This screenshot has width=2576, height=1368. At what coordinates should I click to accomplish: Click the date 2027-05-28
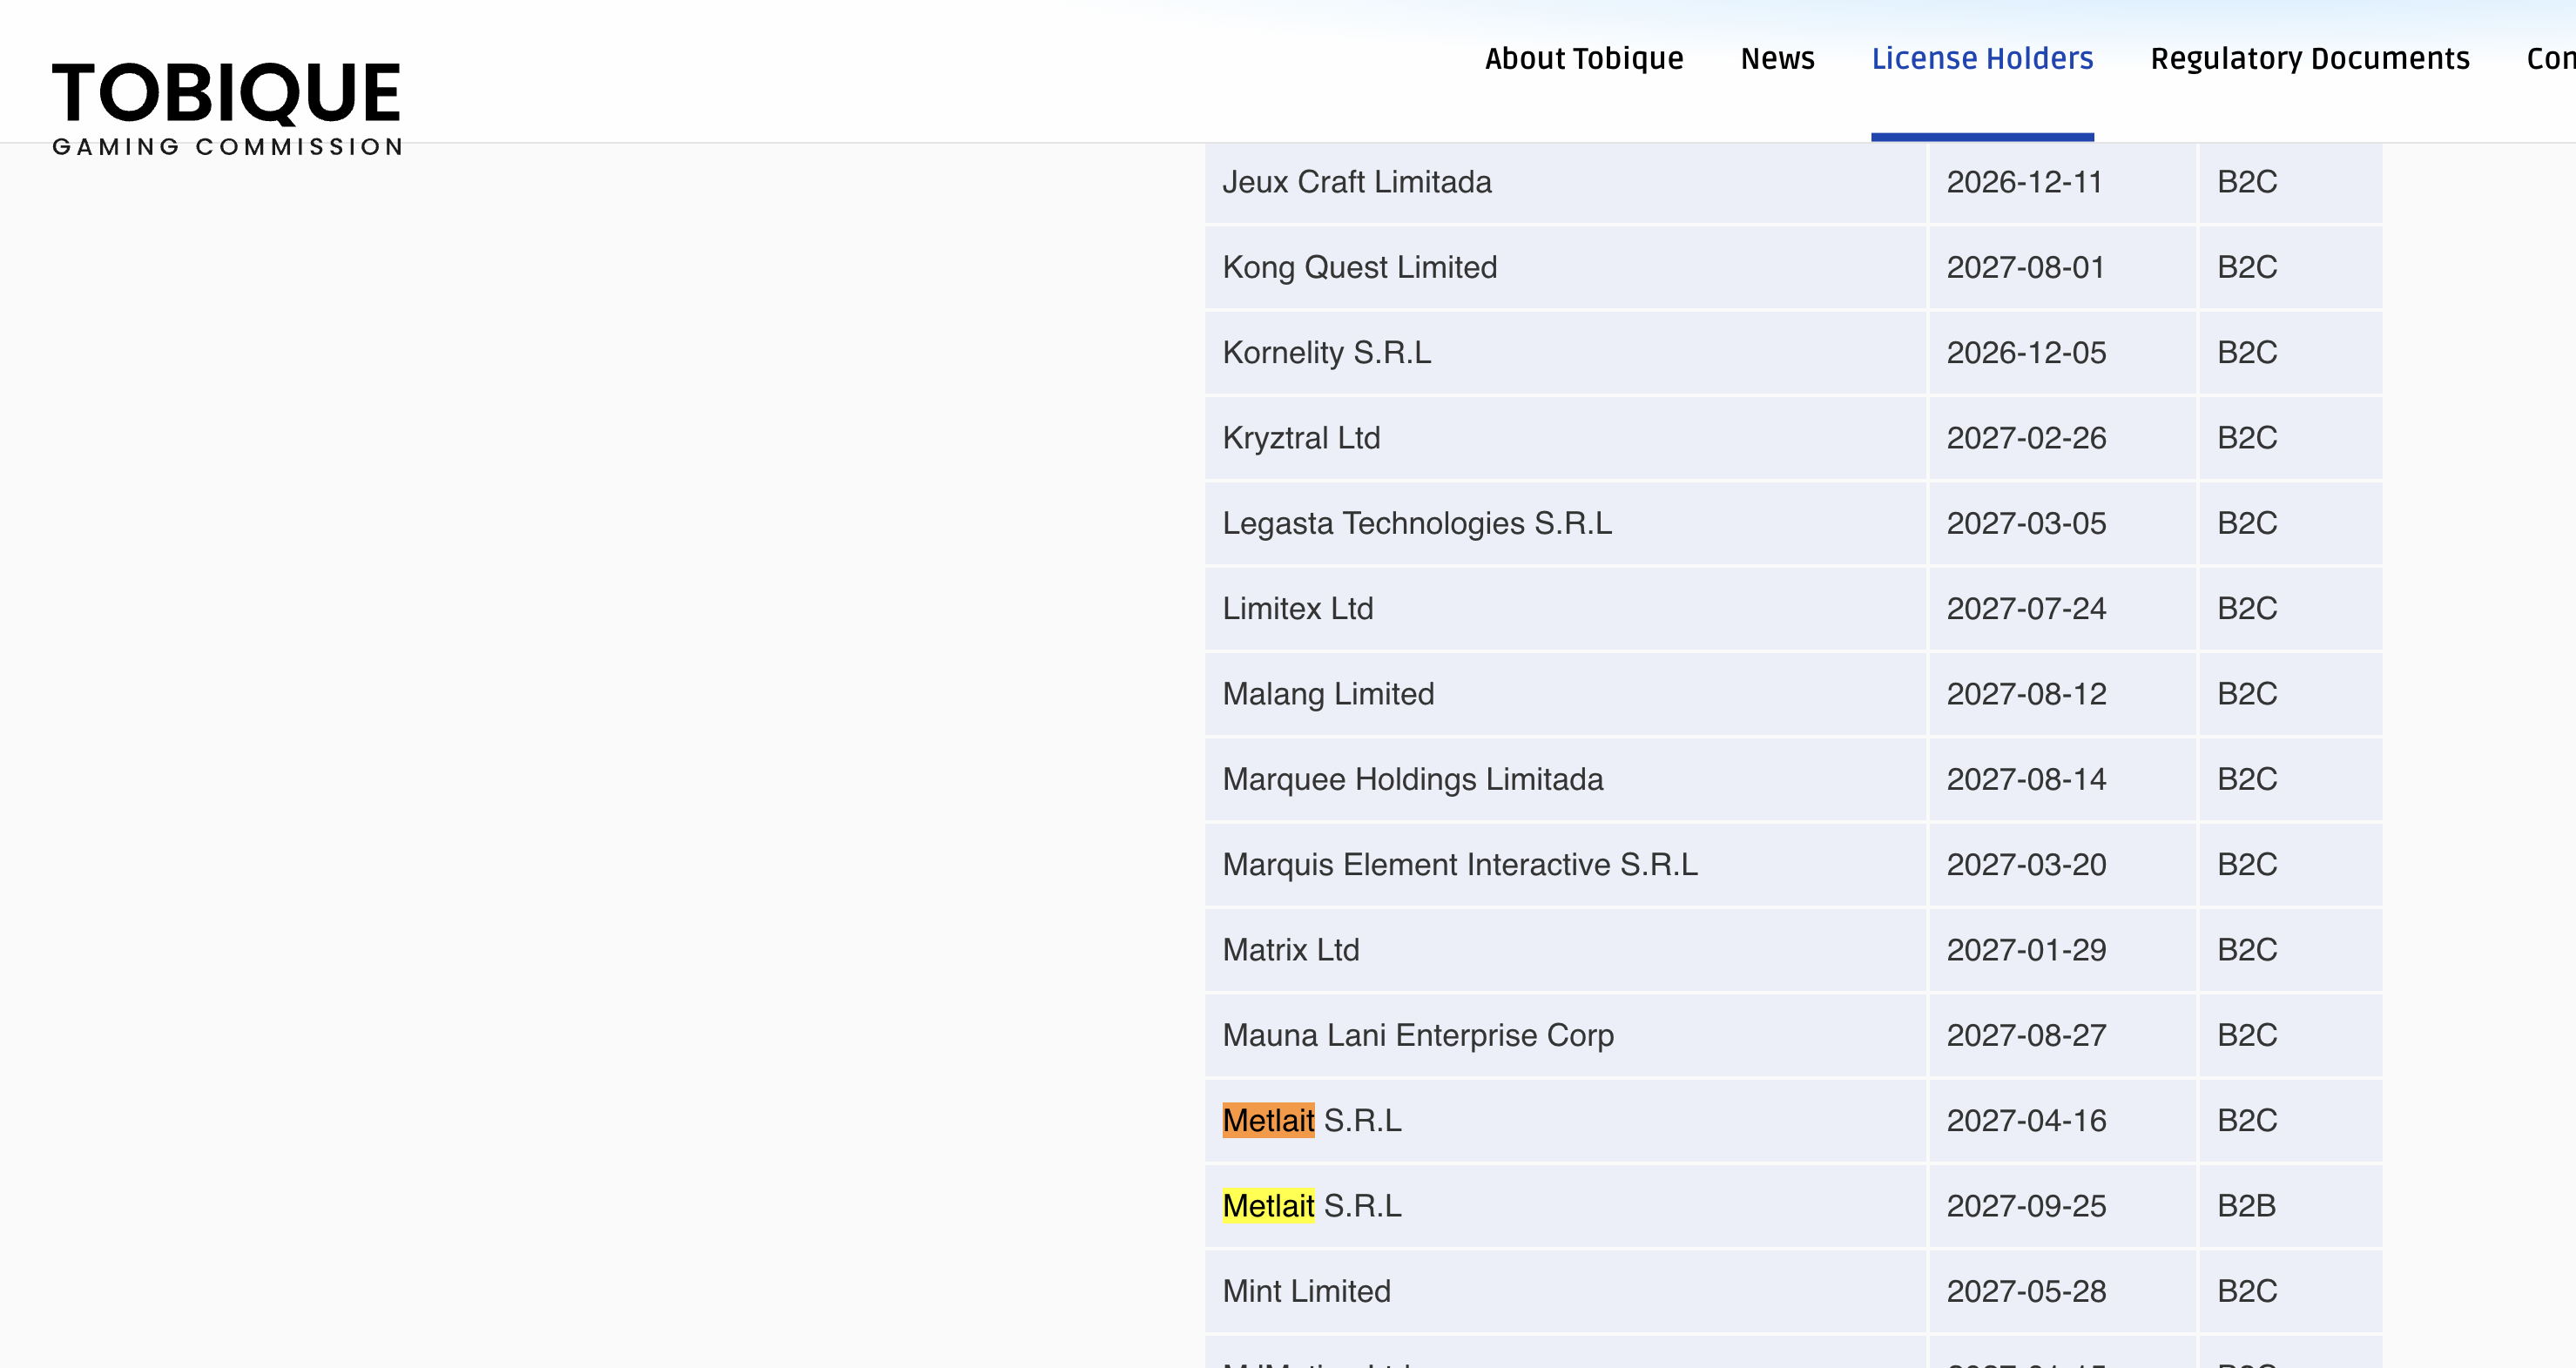tap(2026, 1291)
